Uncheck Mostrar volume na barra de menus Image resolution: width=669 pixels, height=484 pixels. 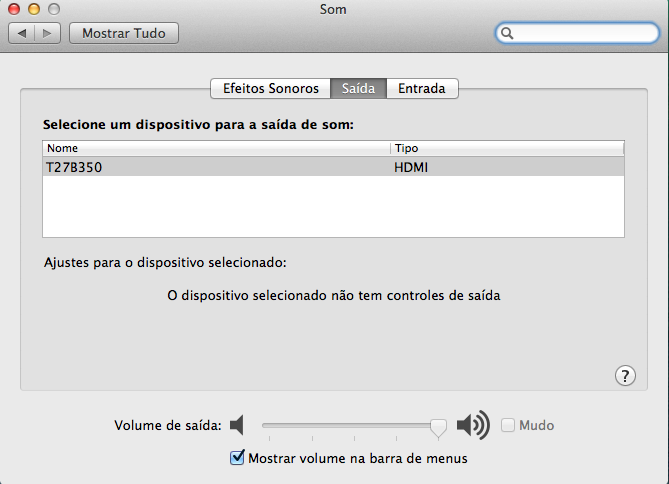[237, 458]
